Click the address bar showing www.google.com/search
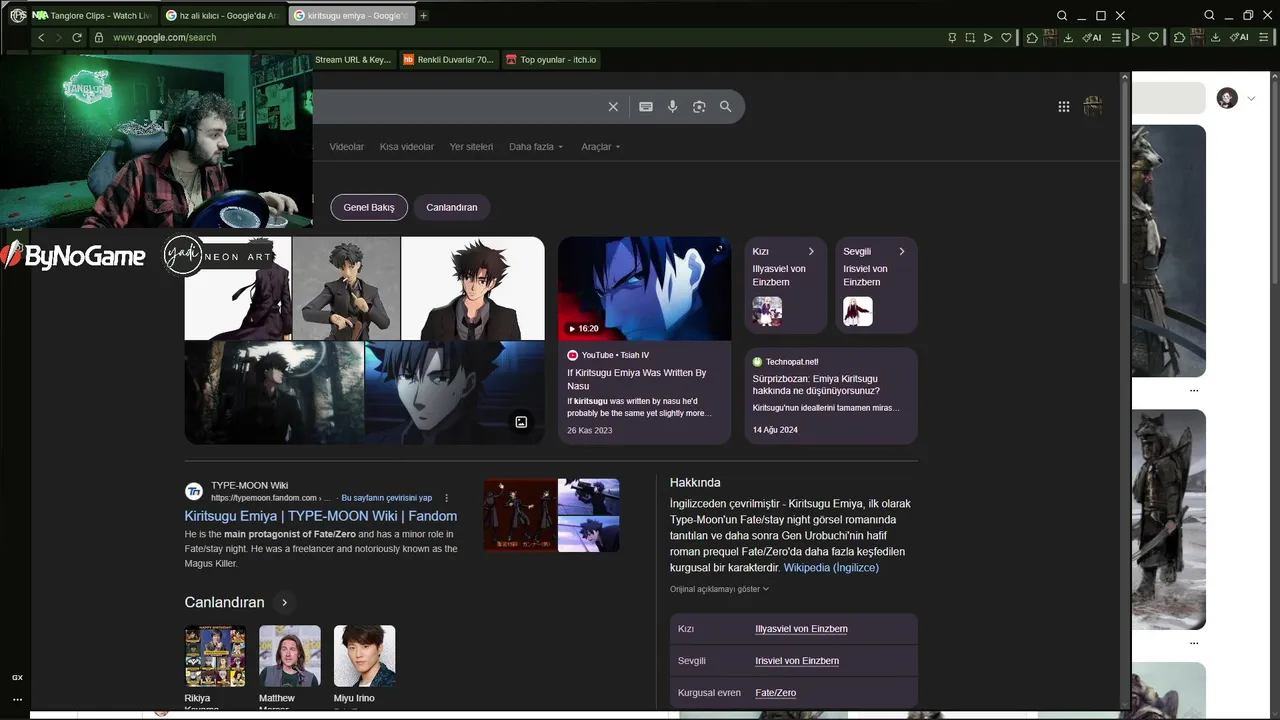This screenshot has width=1280, height=720. [x=520, y=37]
